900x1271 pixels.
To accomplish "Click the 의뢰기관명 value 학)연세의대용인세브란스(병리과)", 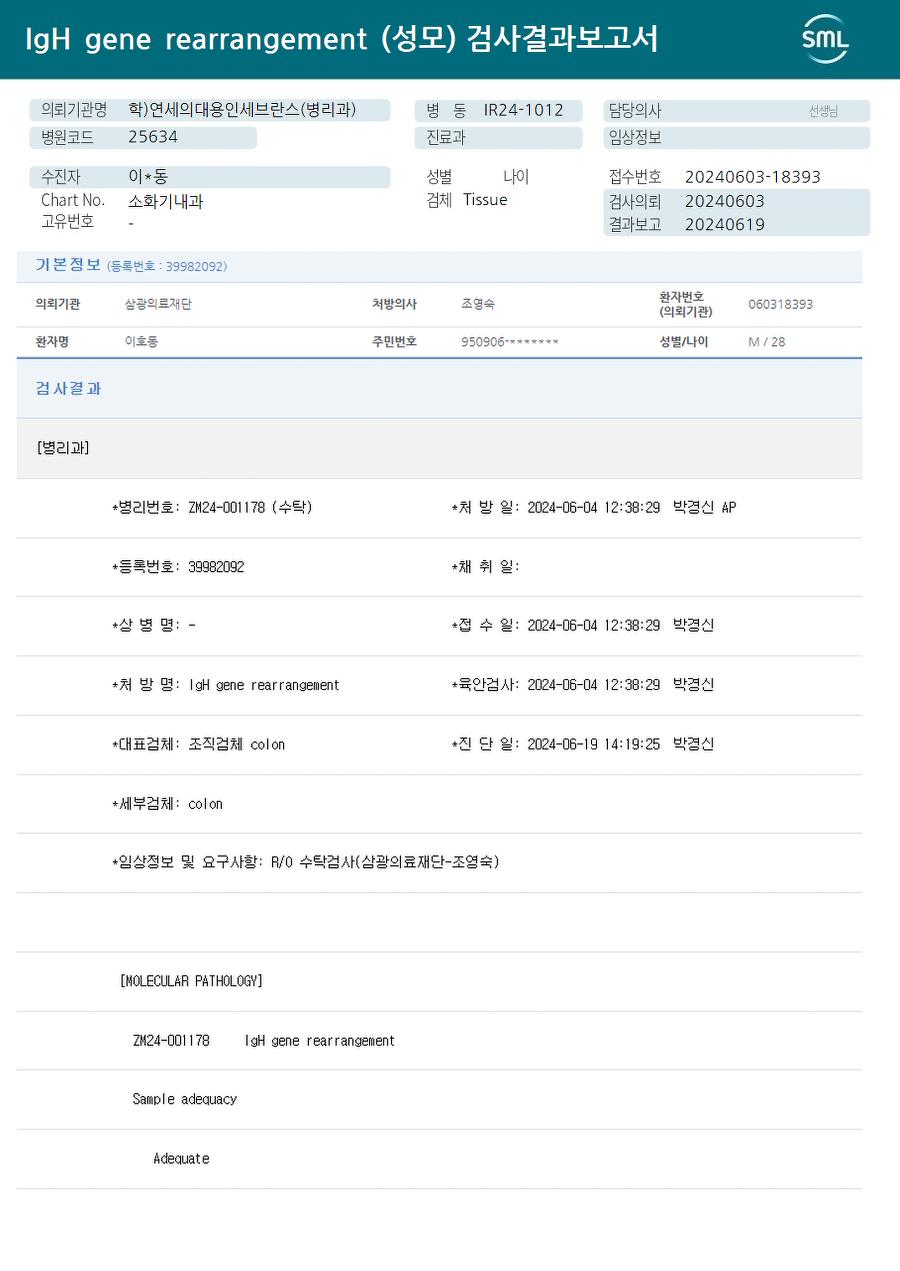I will click(242, 110).
